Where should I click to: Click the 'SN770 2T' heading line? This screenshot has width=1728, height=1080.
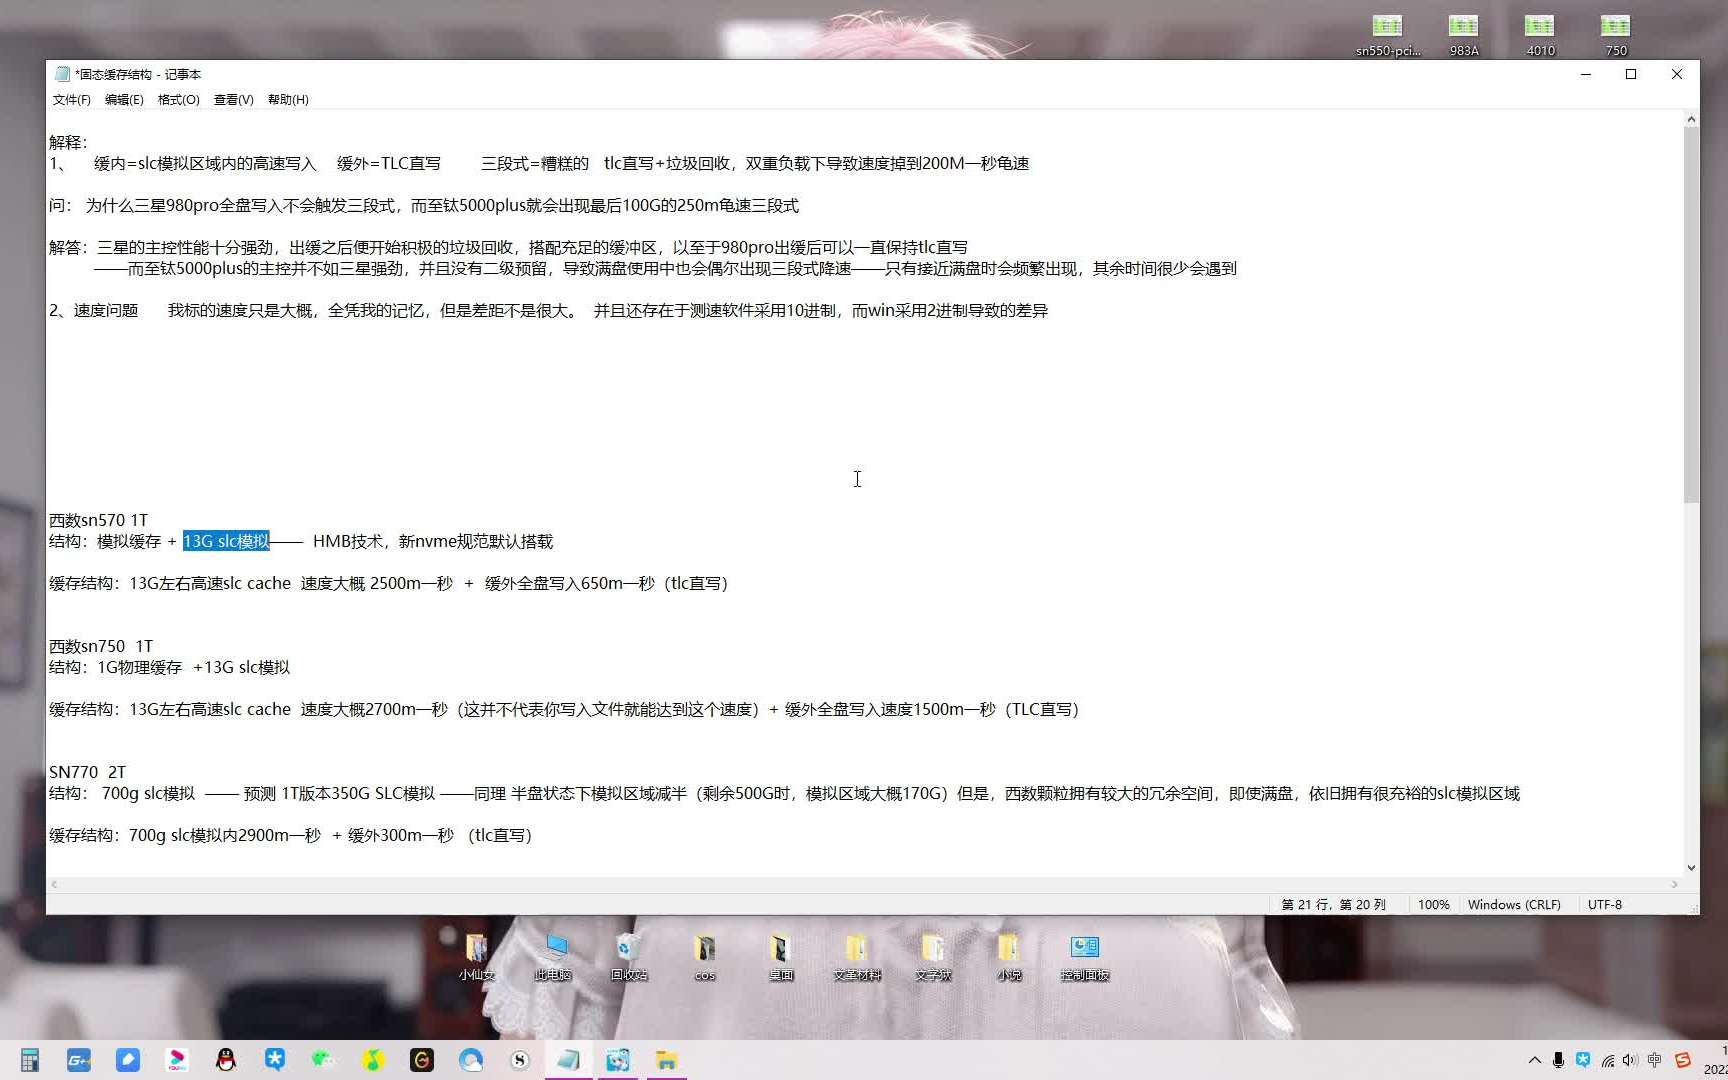(x=87, y=772)
